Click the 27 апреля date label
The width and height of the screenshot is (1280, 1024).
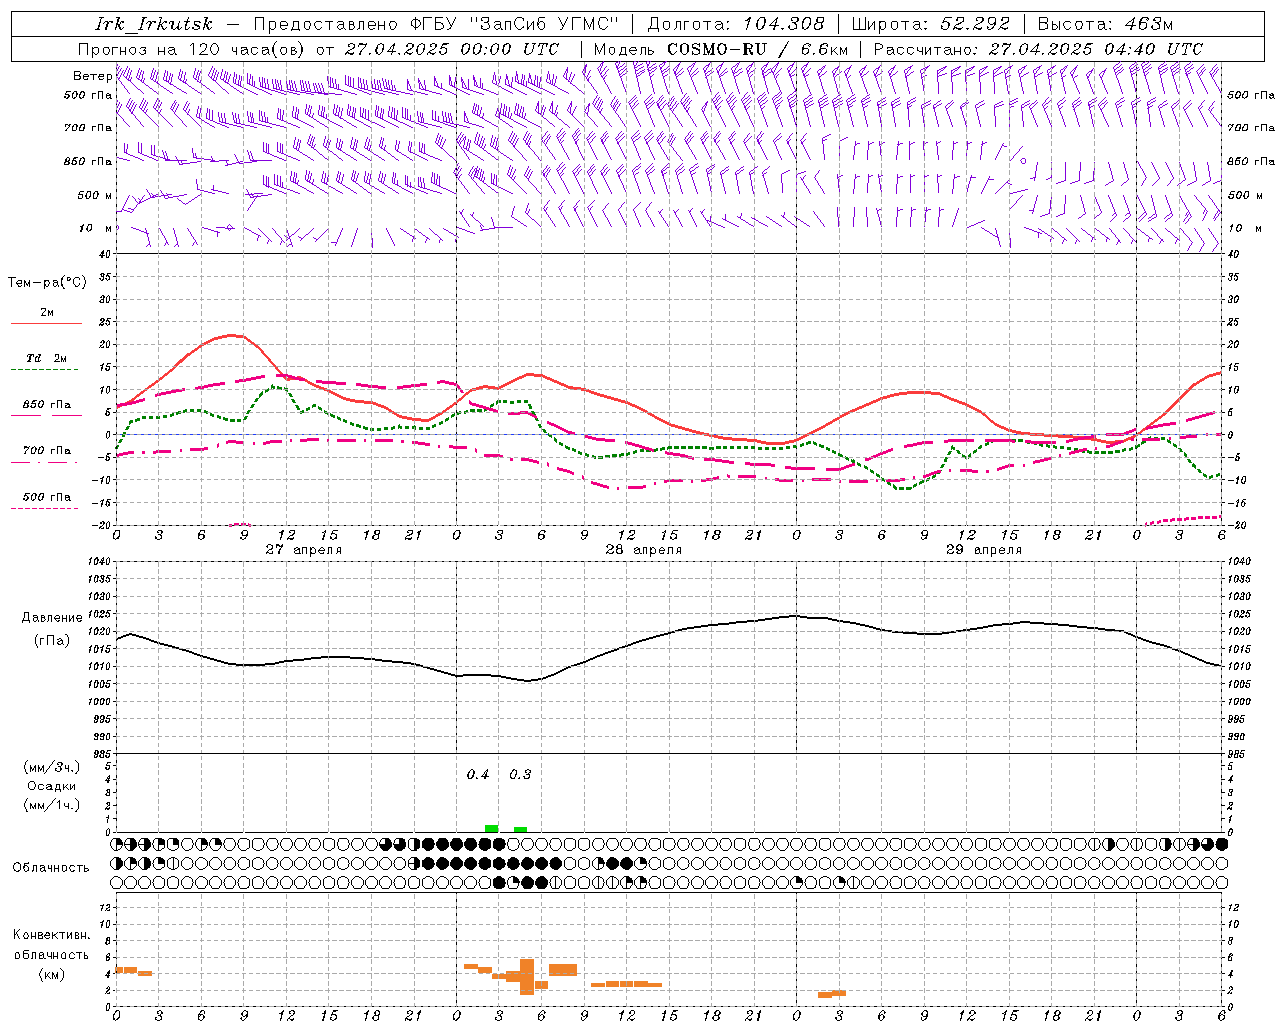click(303, 550)
